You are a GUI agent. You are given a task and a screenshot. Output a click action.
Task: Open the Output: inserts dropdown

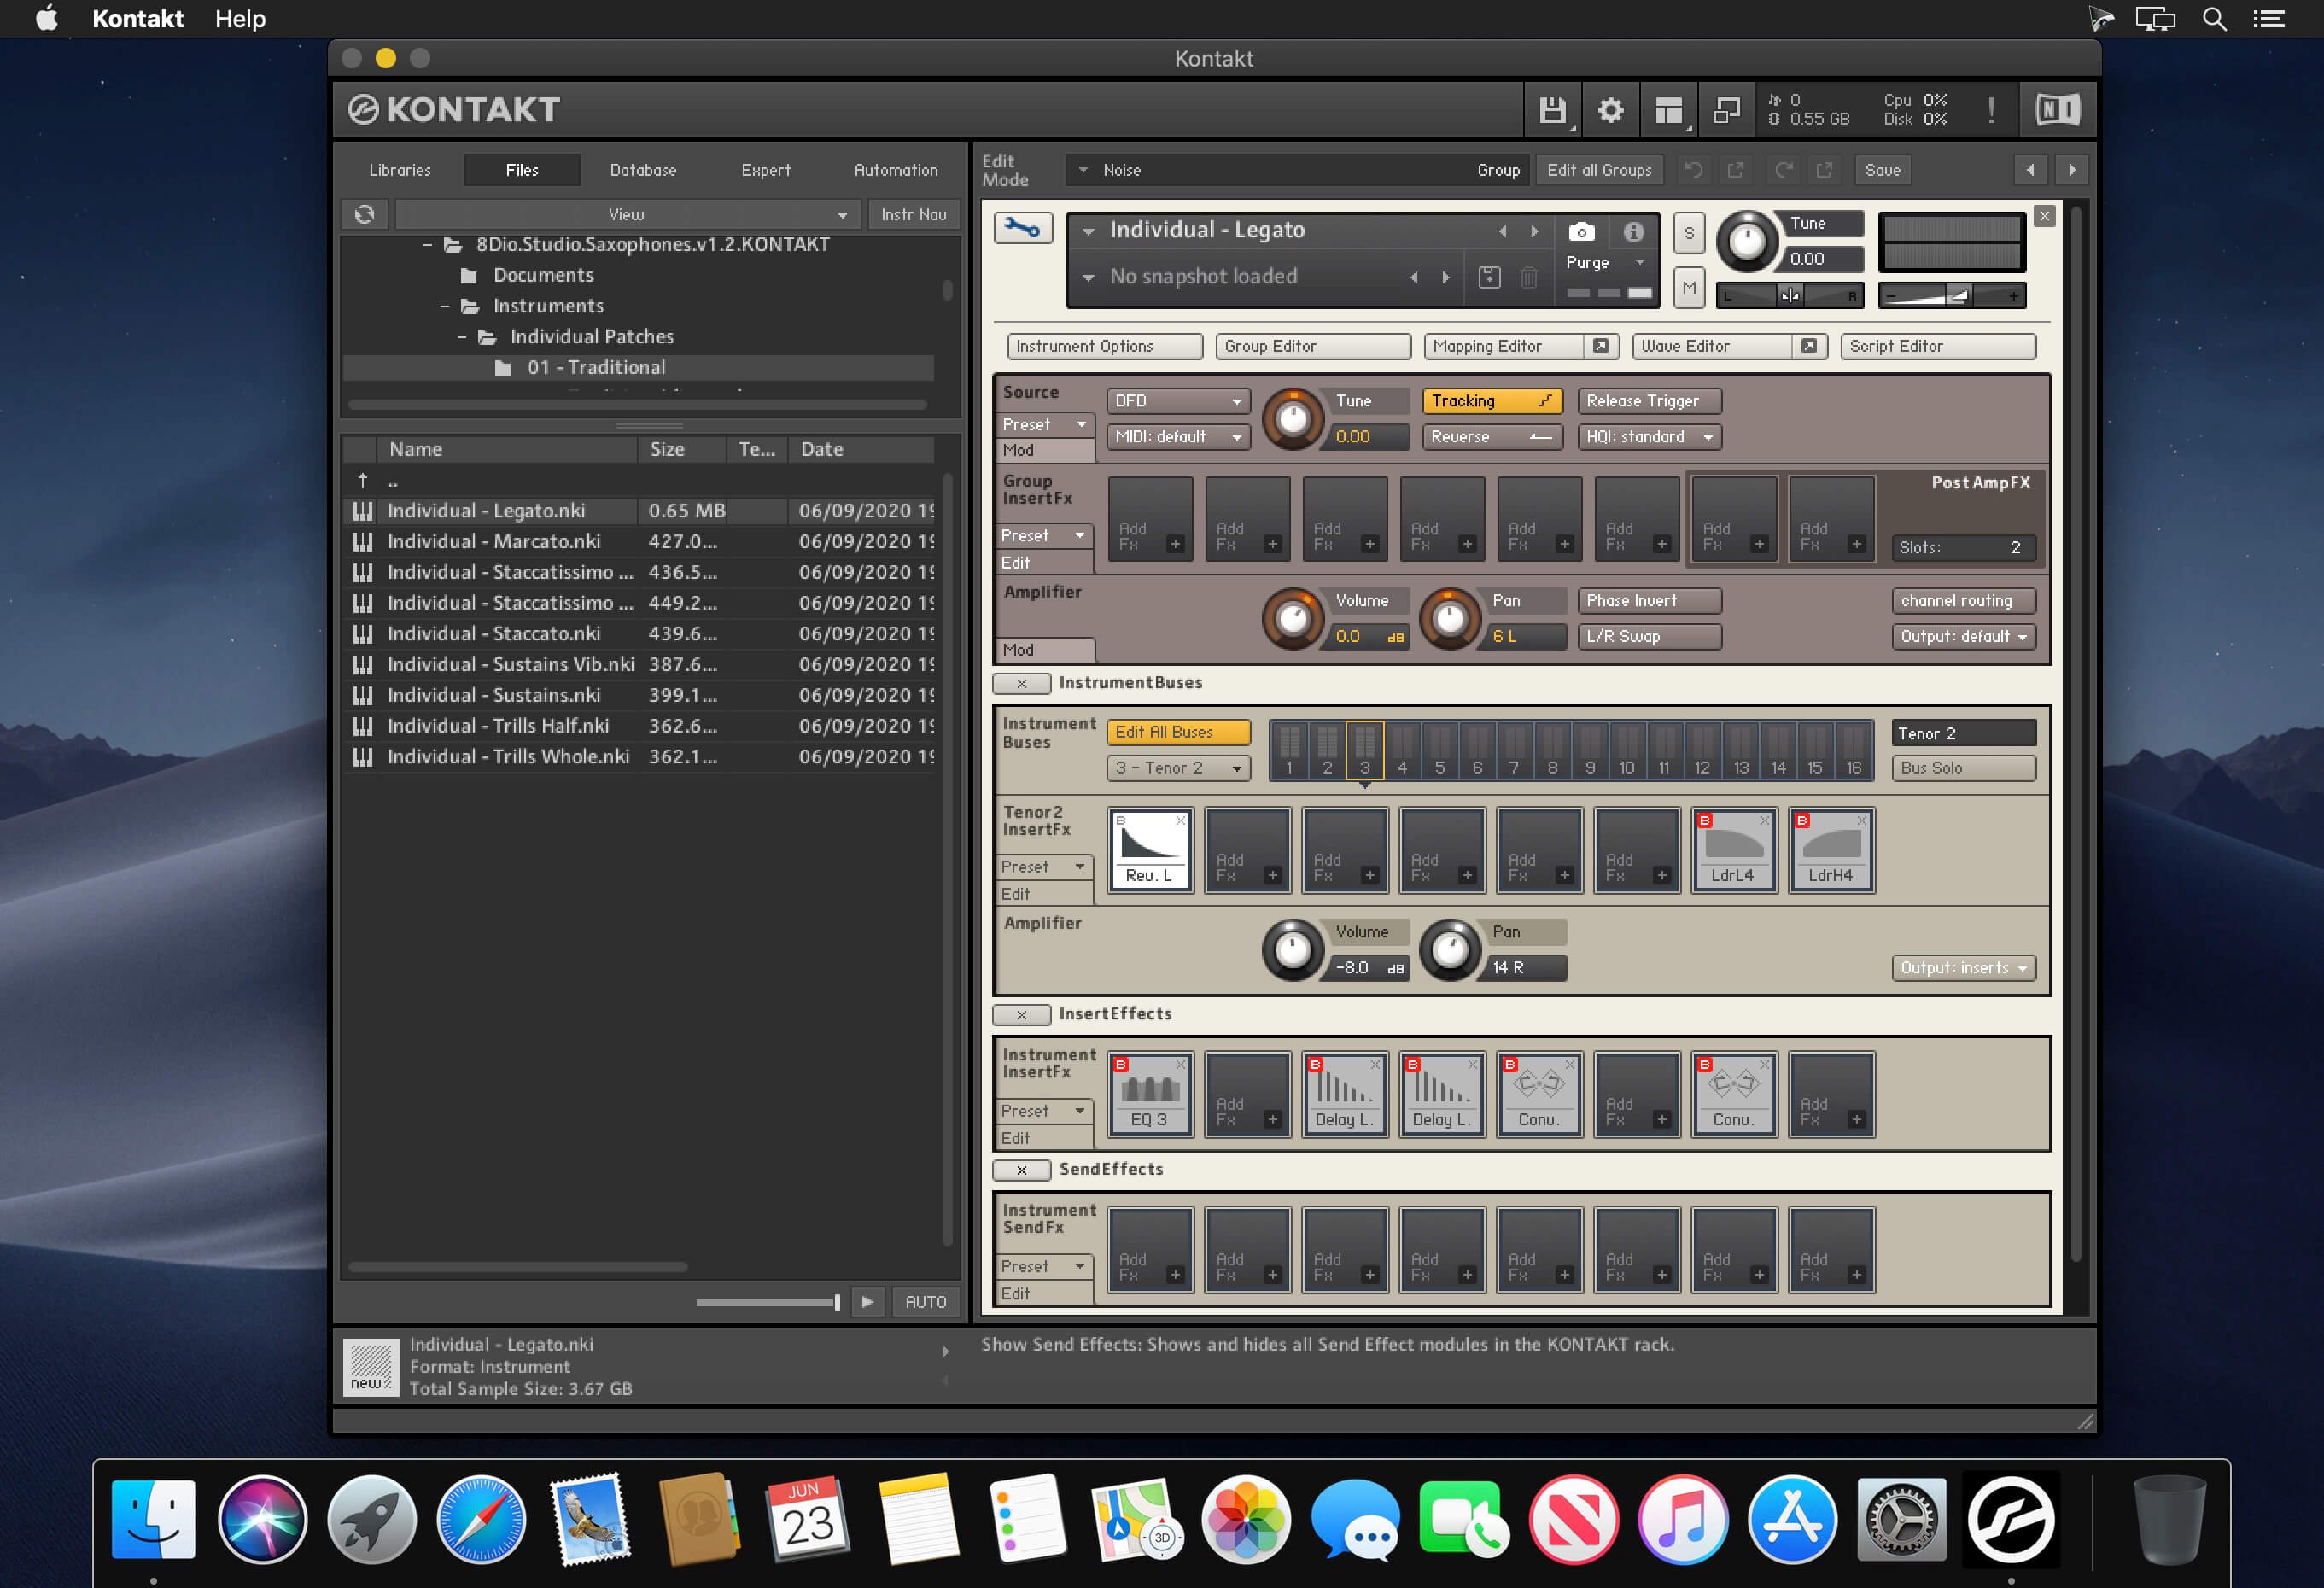coord(1964,968)
